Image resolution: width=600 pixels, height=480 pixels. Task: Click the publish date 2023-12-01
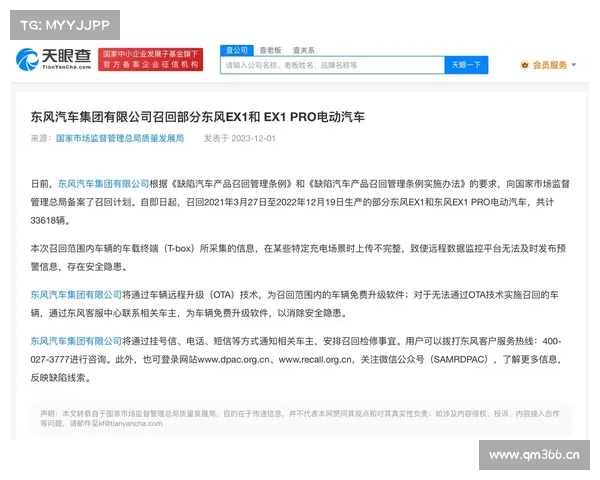click(253, 138)
